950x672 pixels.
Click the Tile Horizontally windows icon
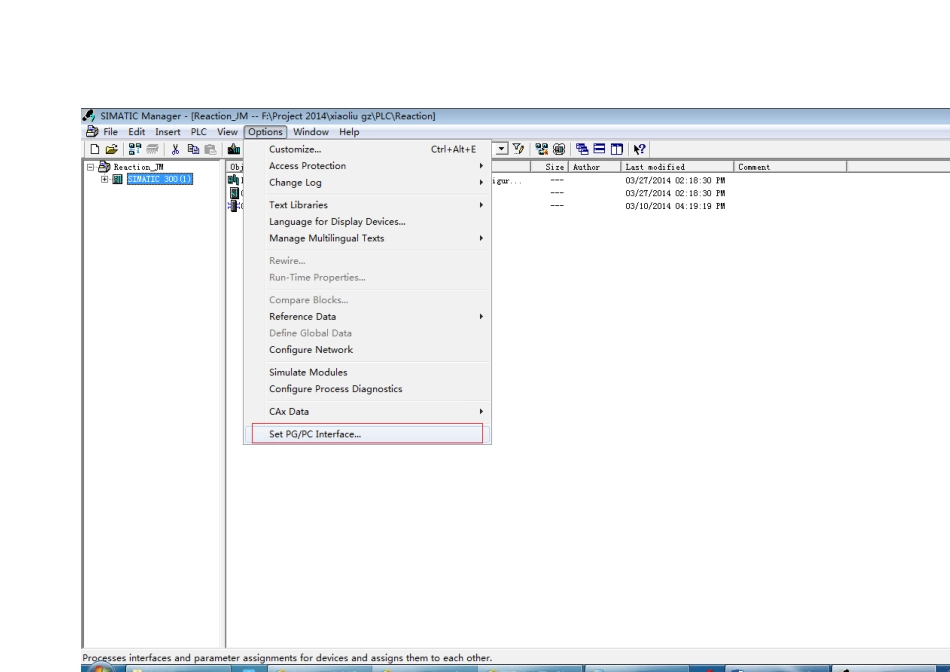point(597,149)
